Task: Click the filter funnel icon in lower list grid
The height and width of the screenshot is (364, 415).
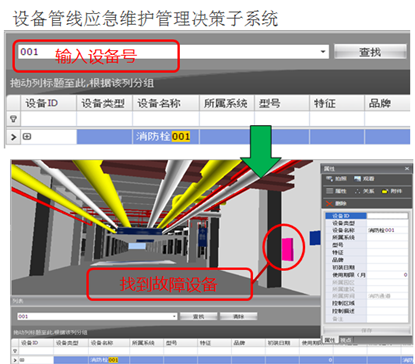Action: pos(15,351)
